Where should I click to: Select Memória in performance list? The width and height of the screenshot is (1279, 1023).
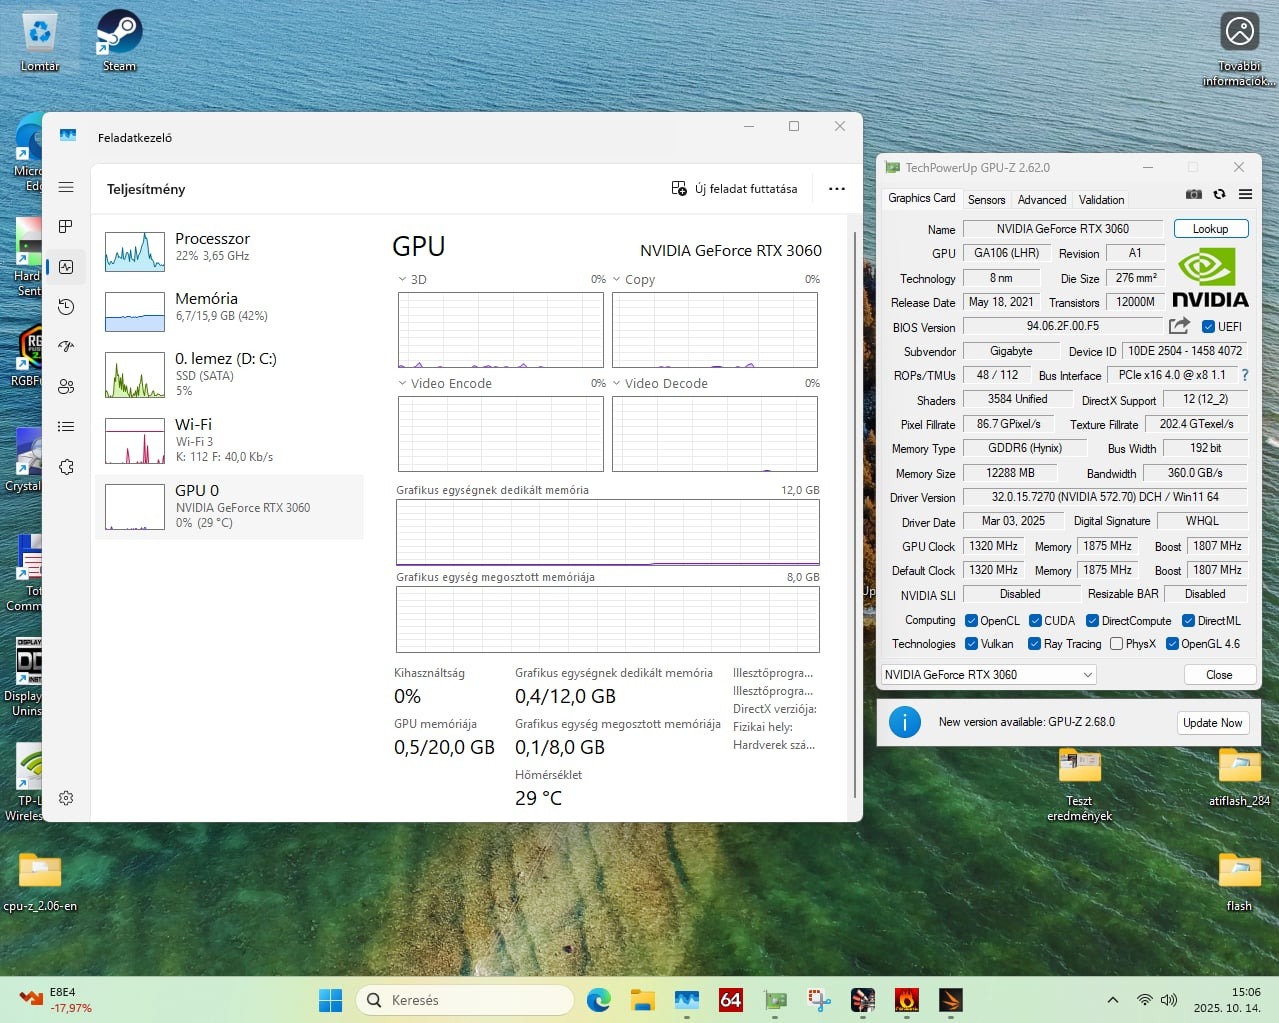(229, 310)
